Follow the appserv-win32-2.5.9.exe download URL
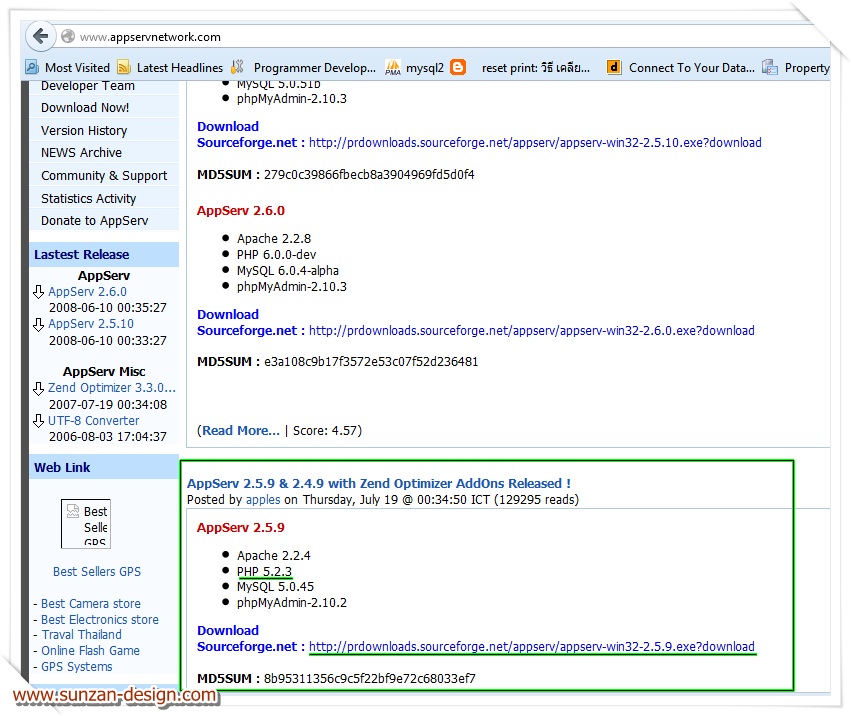851x716 pixels. 532,647
